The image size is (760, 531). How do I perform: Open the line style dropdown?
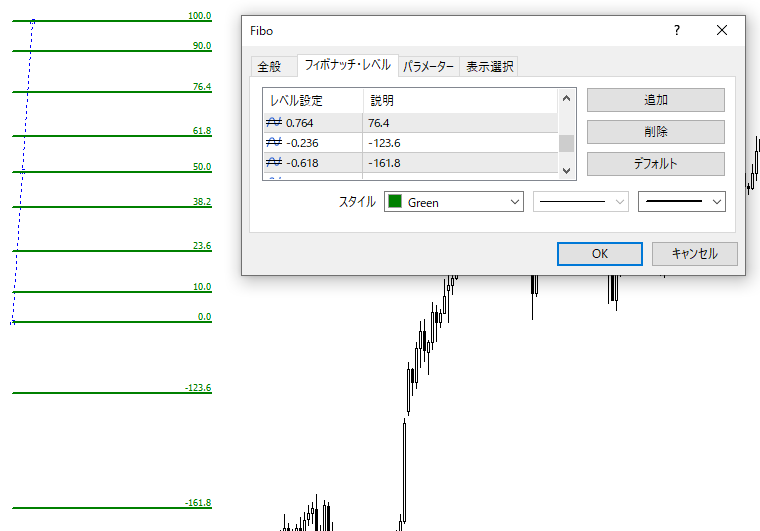pos(580,202)
